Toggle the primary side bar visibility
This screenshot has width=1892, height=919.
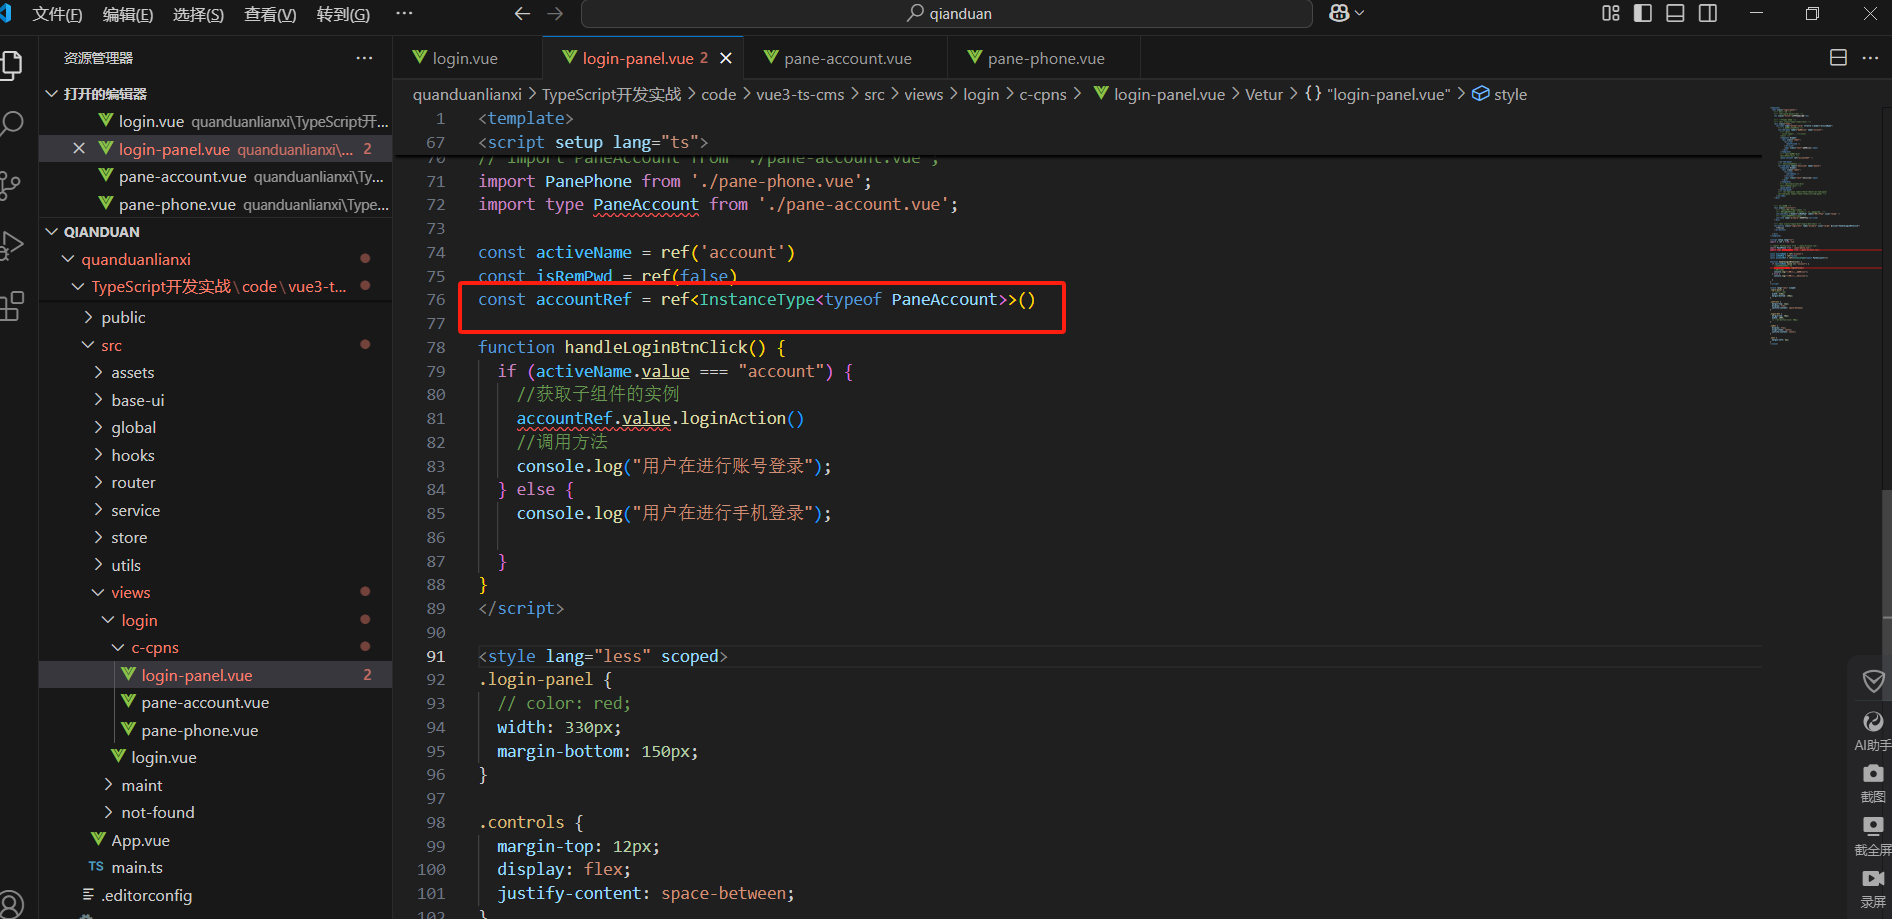click(x=1643, y=13)
